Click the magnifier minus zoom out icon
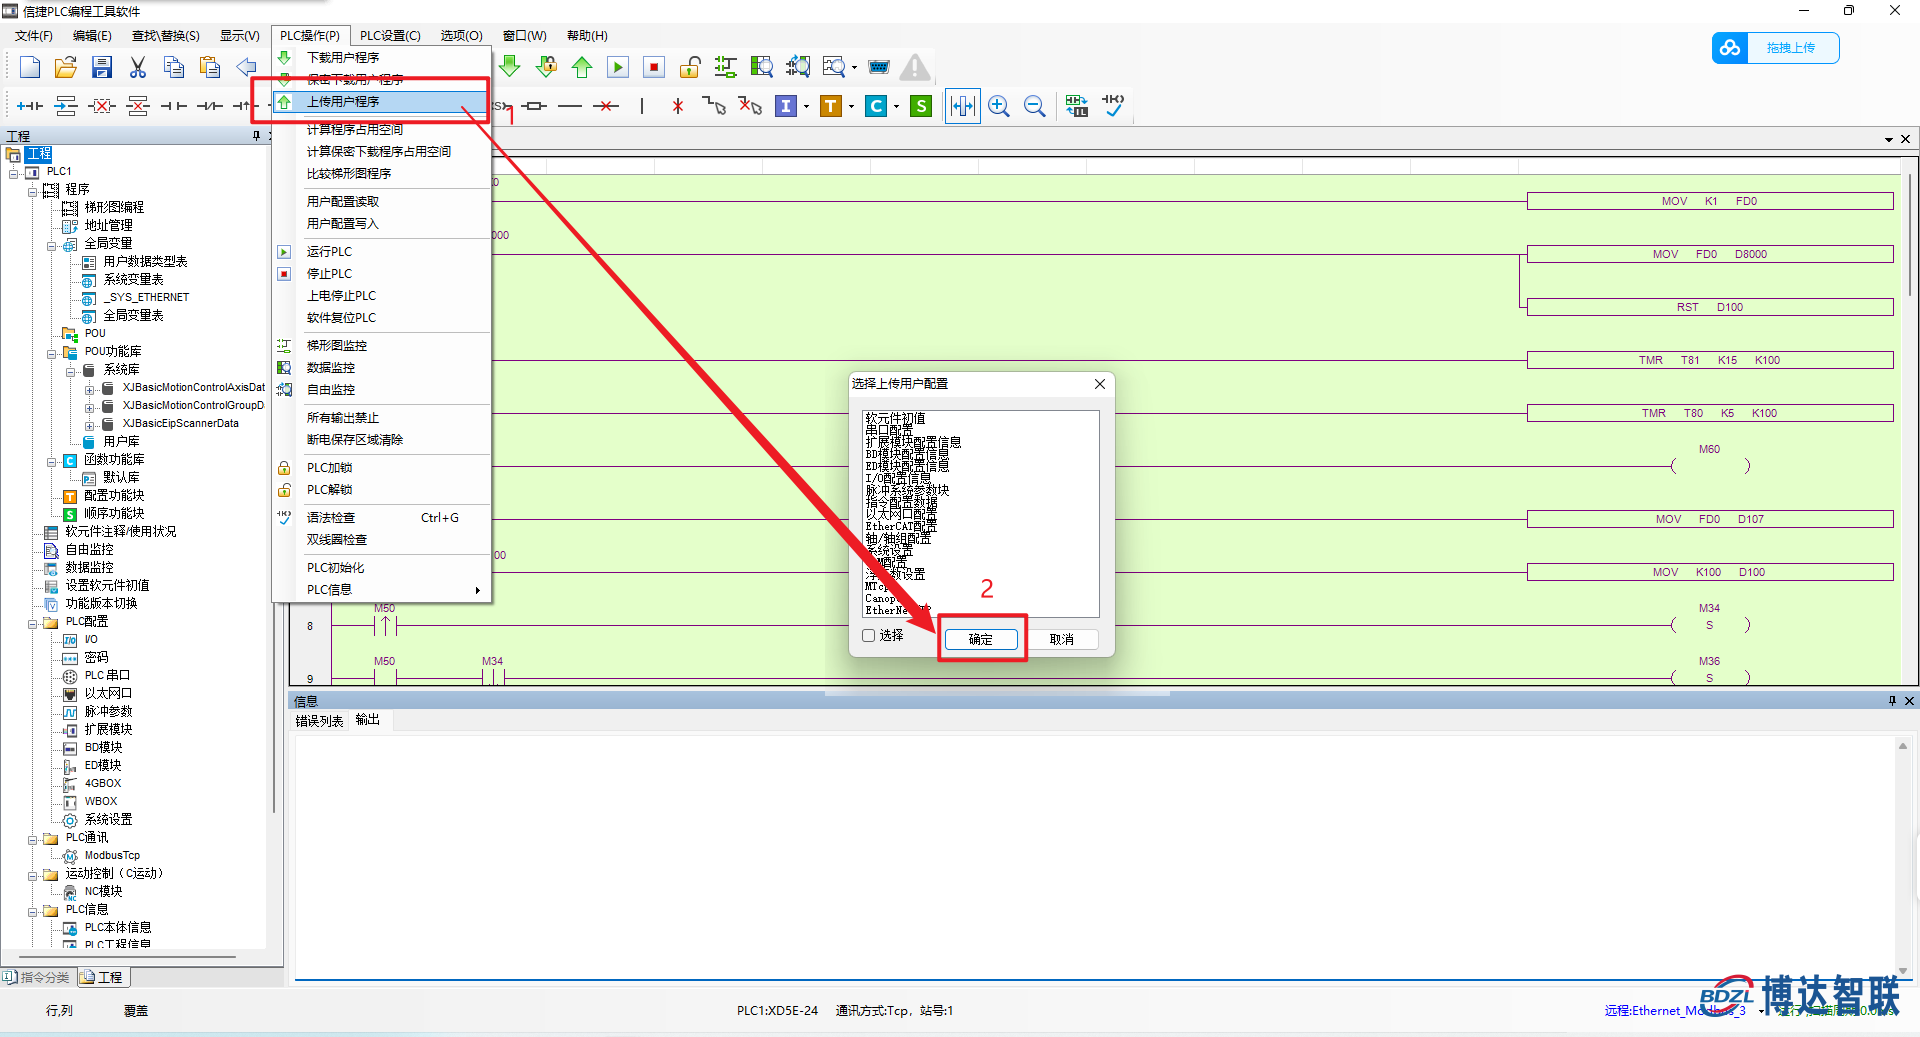1920x1037 pixels. click(1035, 106)
